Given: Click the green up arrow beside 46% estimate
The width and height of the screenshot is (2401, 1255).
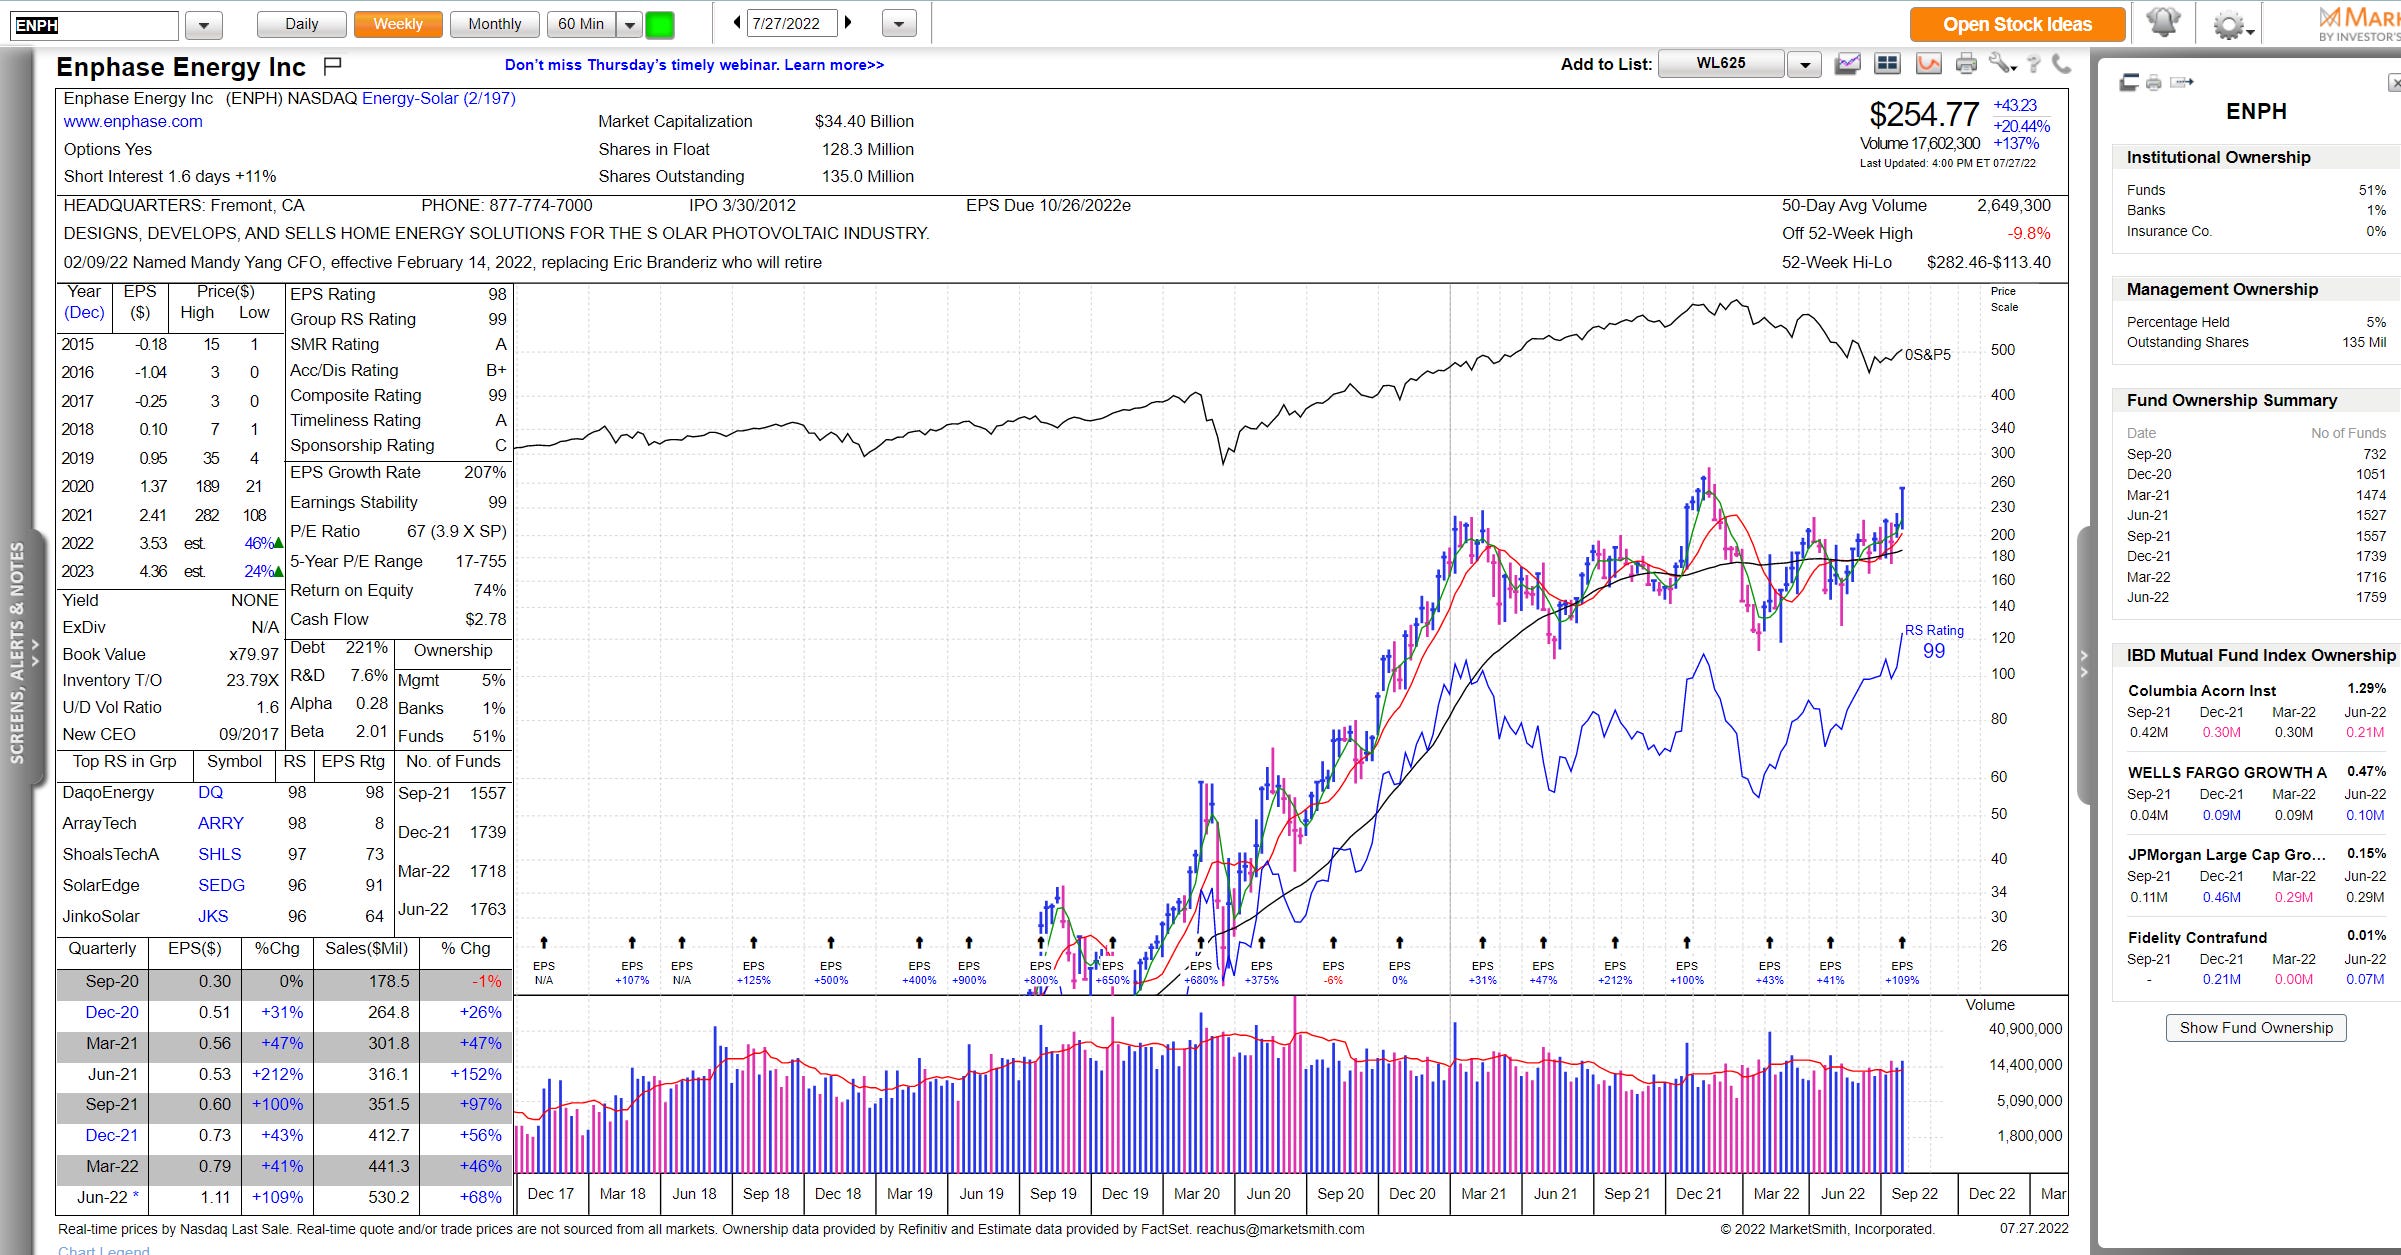Looking at the screenshot, I should pyautogui.click(x=278, y=544).
